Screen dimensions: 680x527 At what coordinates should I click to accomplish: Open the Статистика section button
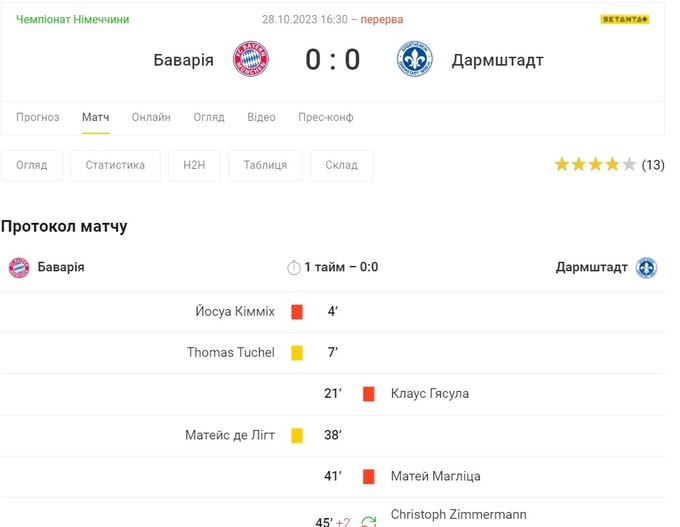pos(115,165)
